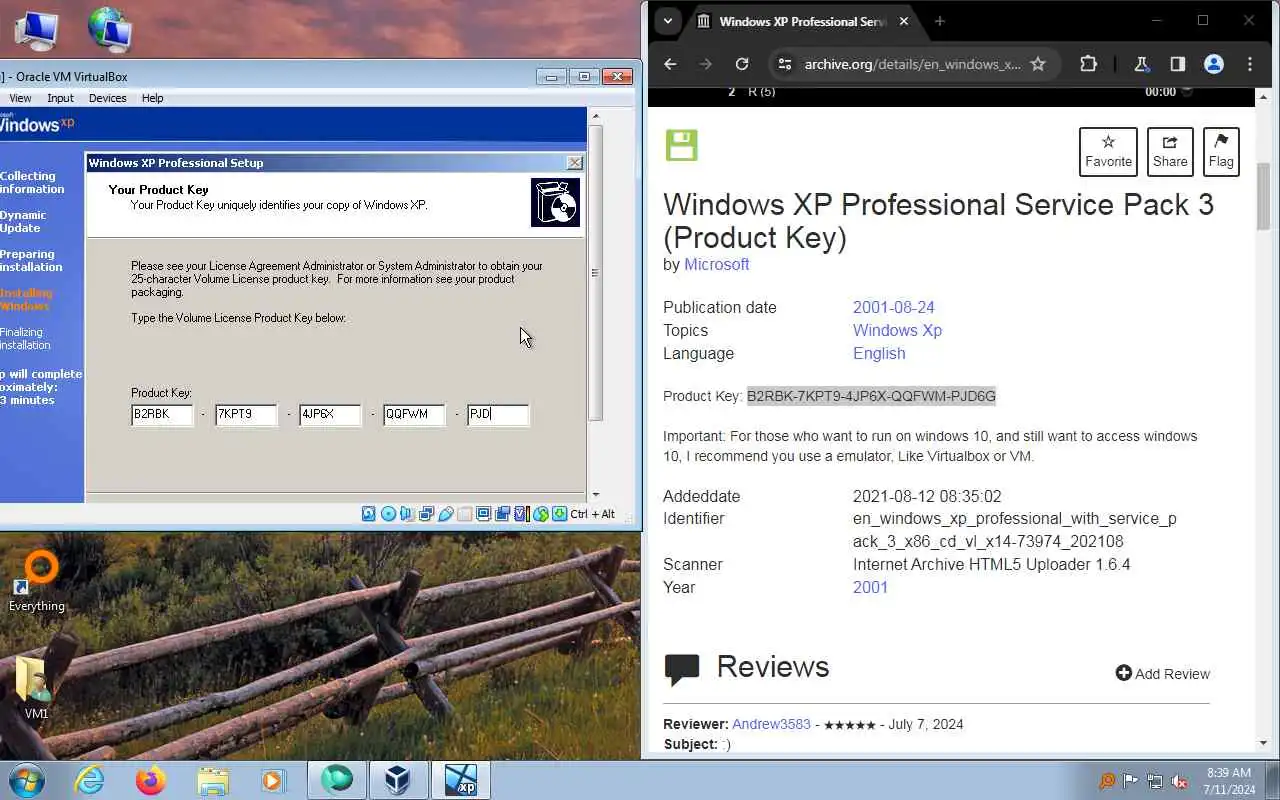Open the Chrome extensions puzzle icon
The image size is (1280, 800).
[x=1089, y=64]
